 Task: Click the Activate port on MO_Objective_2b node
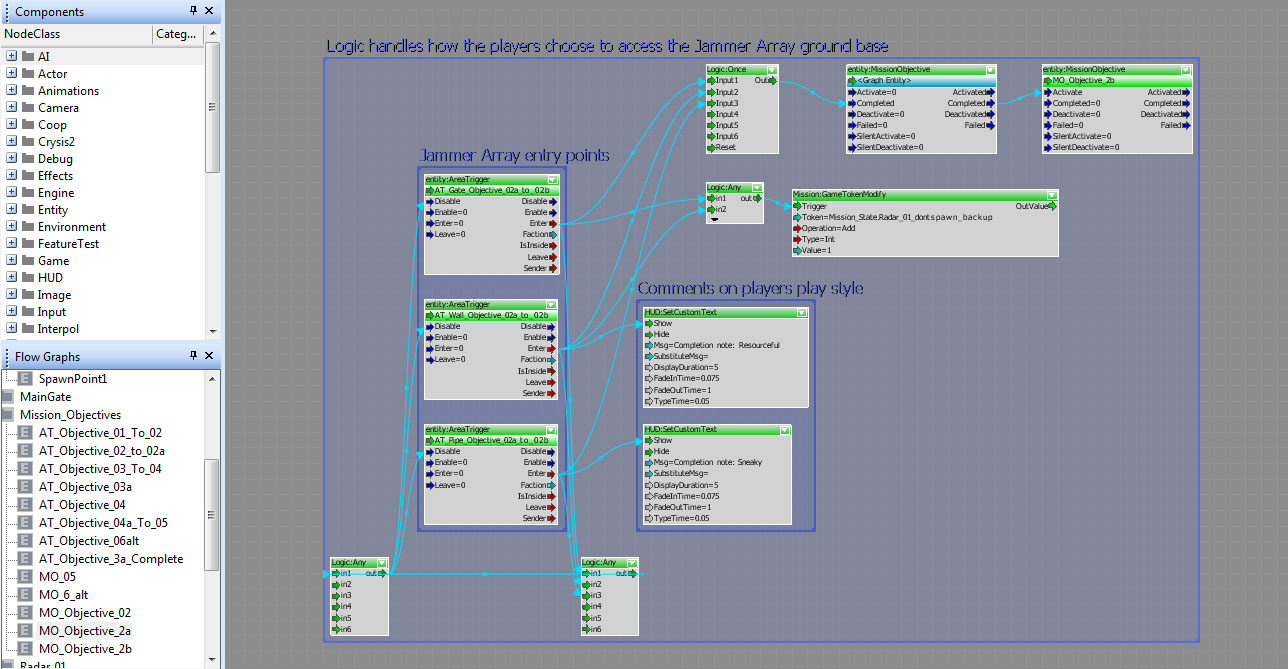click(1047, 92)
